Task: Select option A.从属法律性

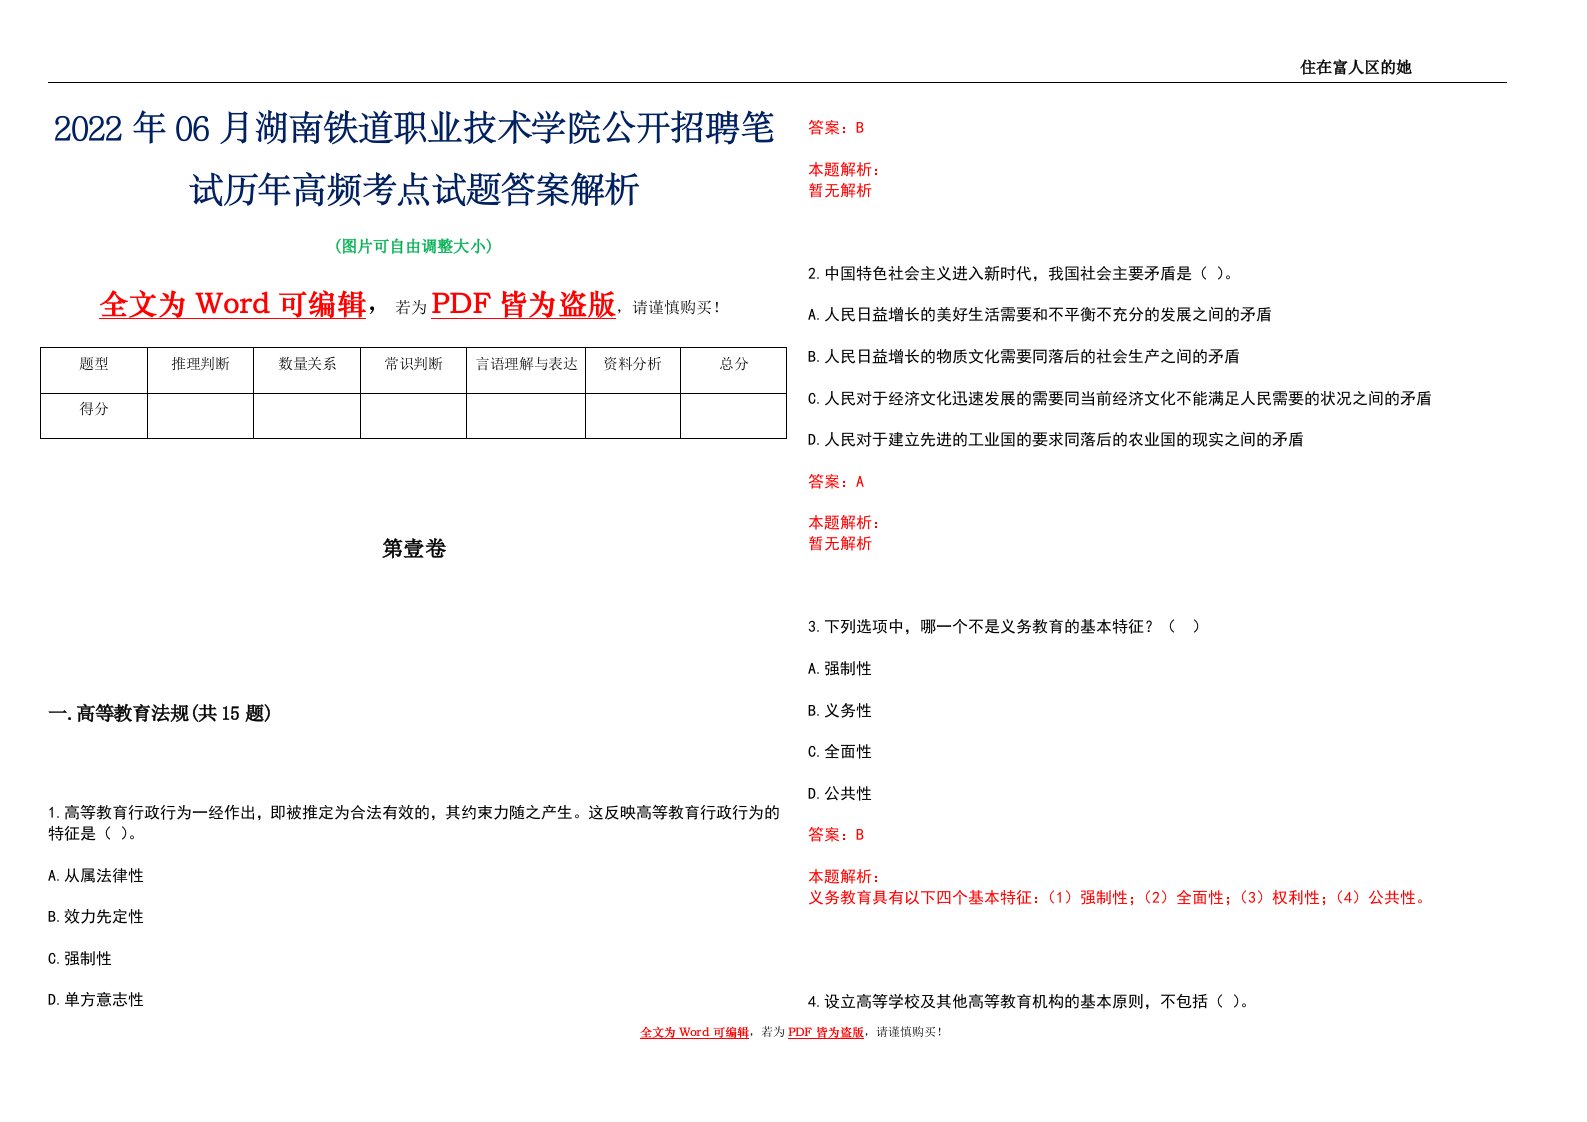Action: 96,876
